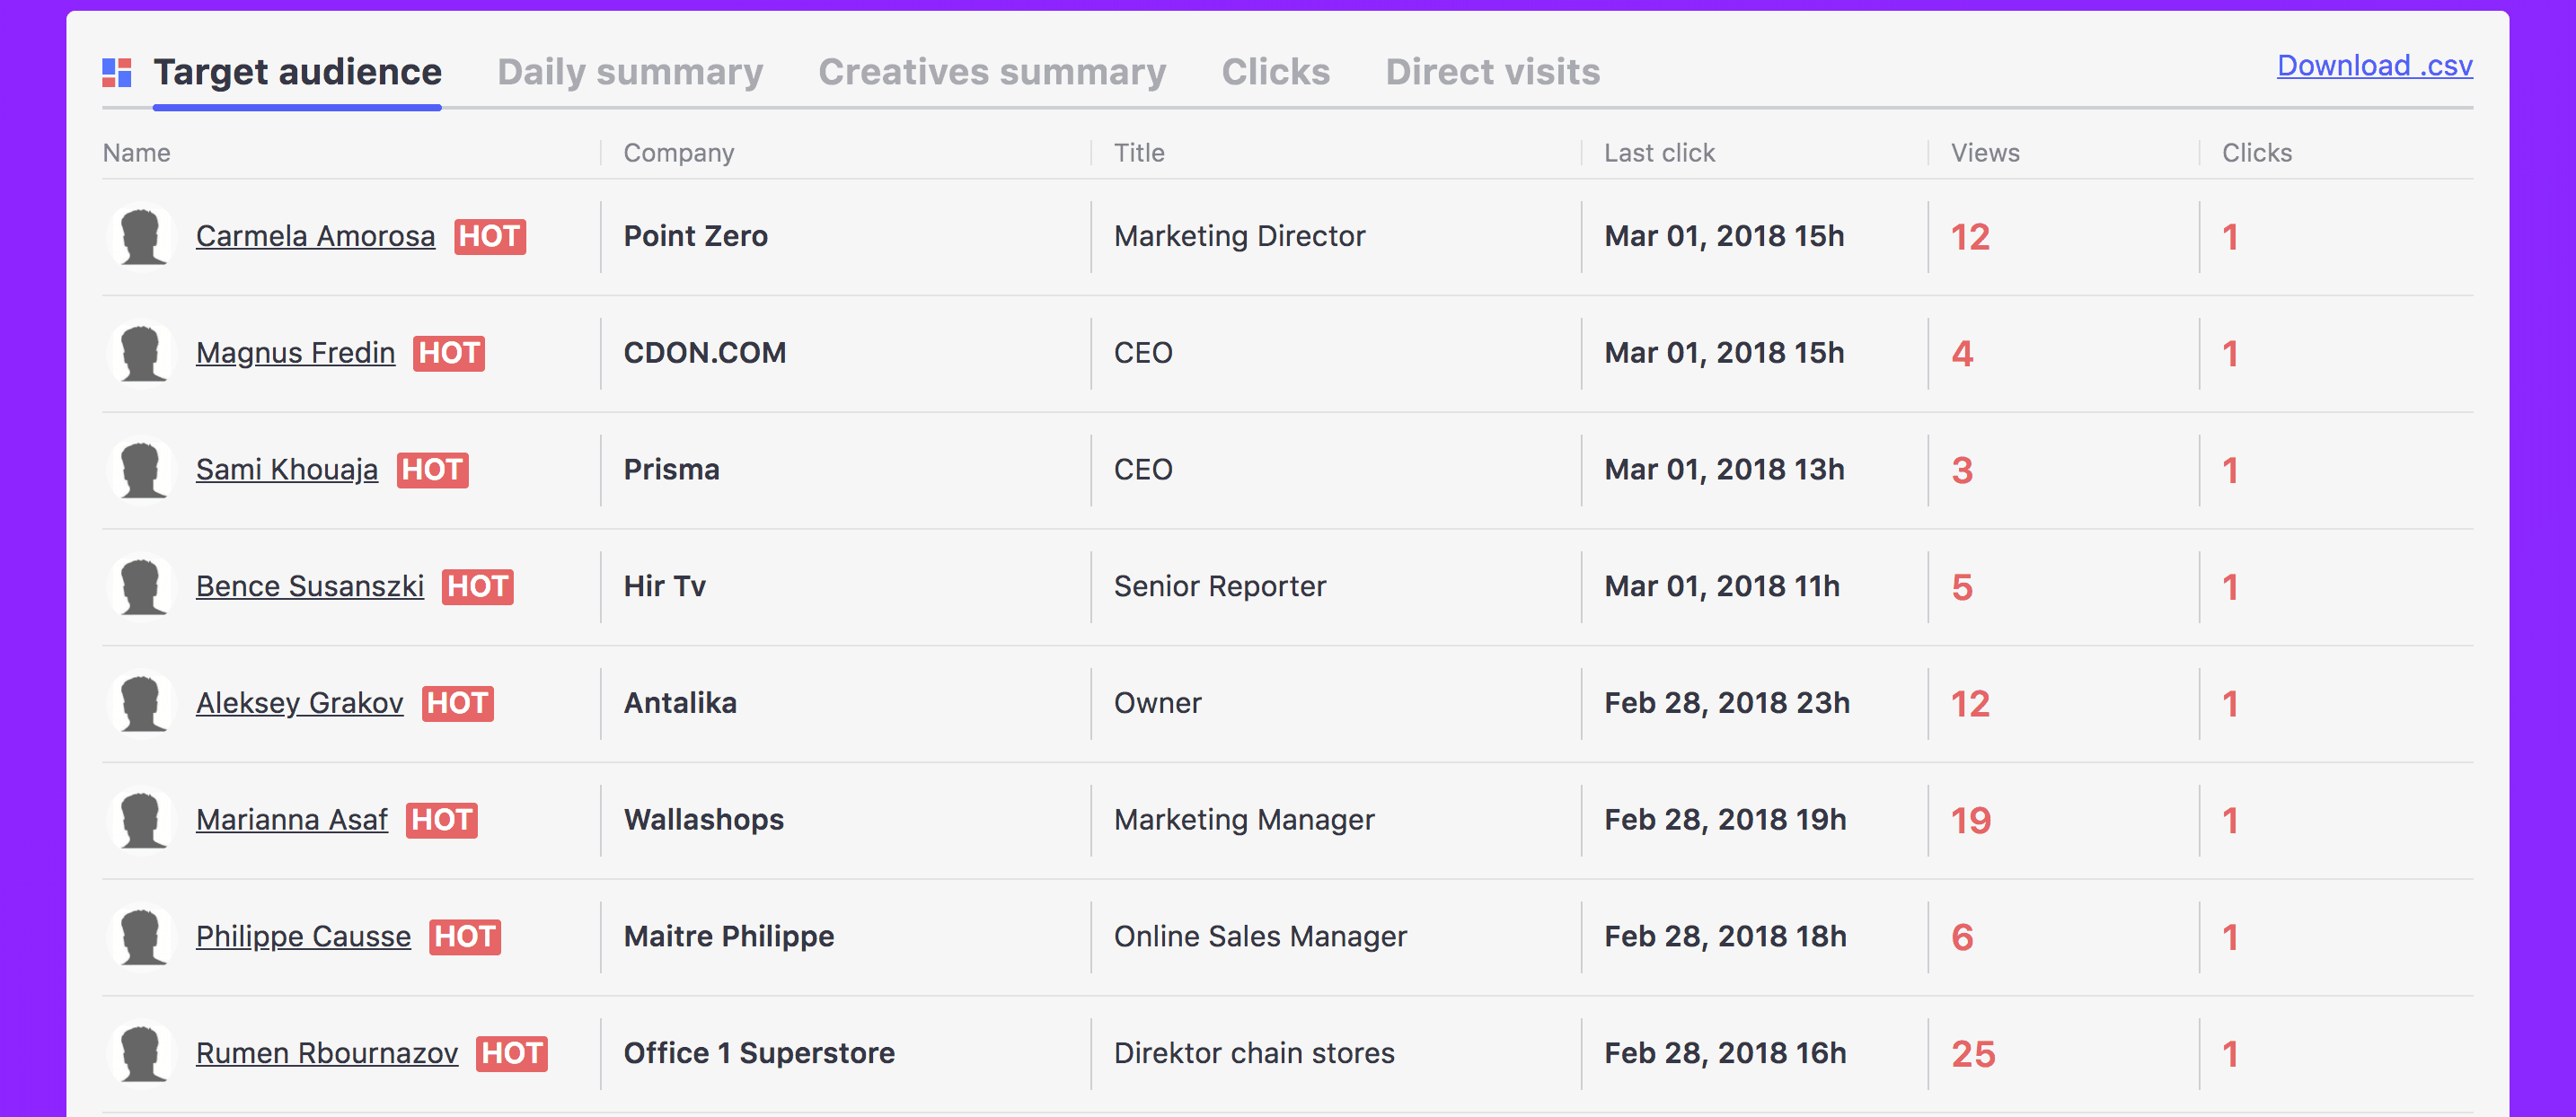
Task: Switch to the Daily summary tab
Action: pos(630,72)
